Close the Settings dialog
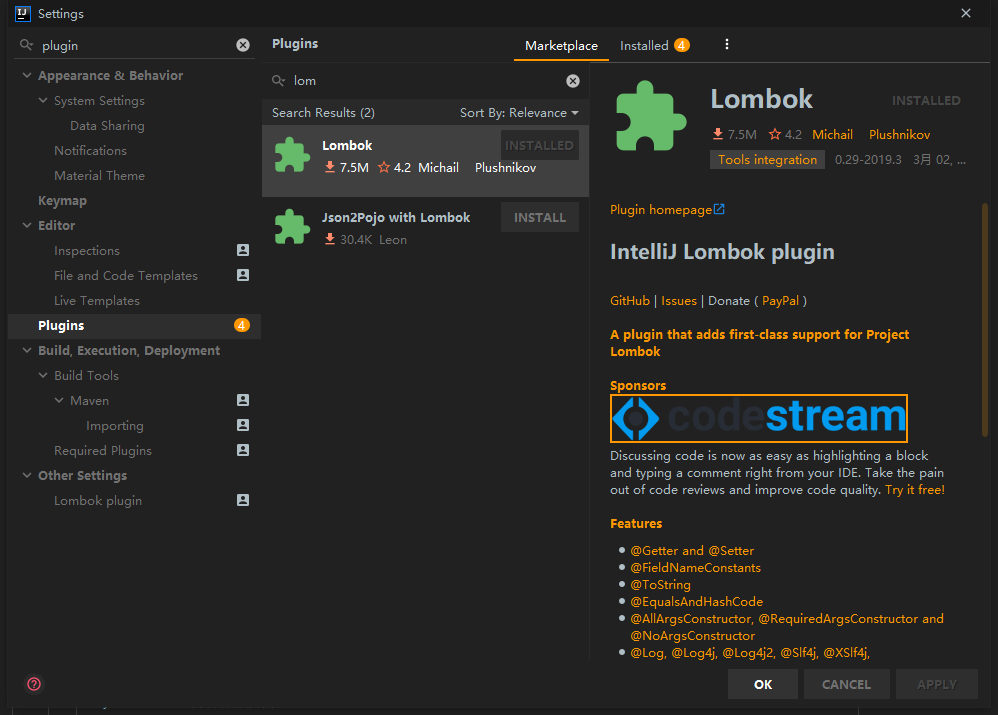Image resolution: width=998 pixels, height=715 pixels. [966, 13]
